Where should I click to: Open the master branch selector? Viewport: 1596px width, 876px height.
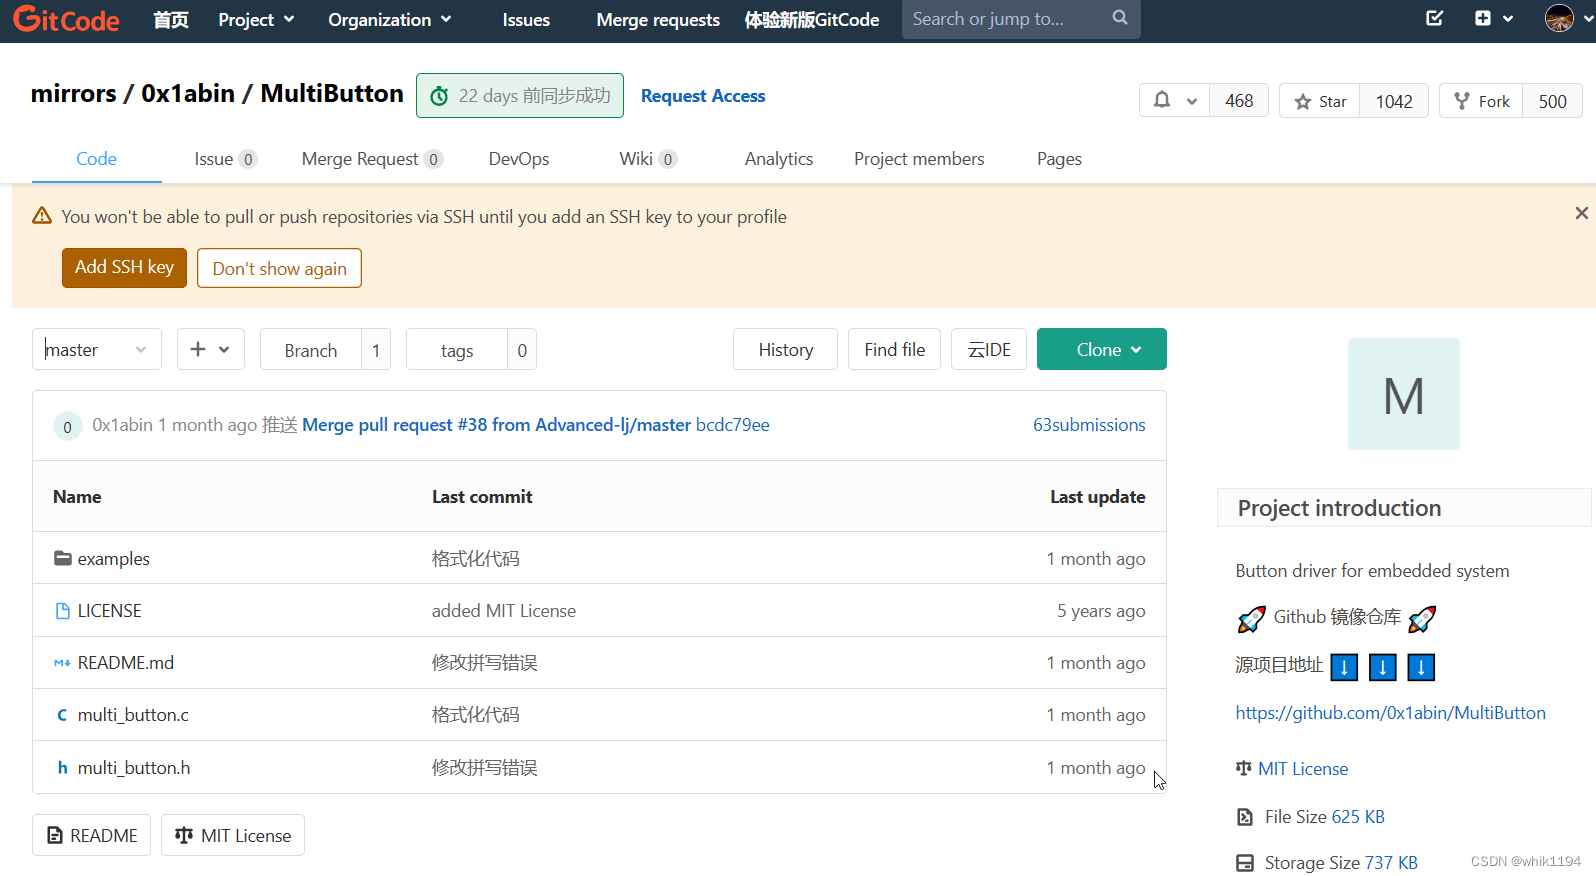tap(96, 349)
